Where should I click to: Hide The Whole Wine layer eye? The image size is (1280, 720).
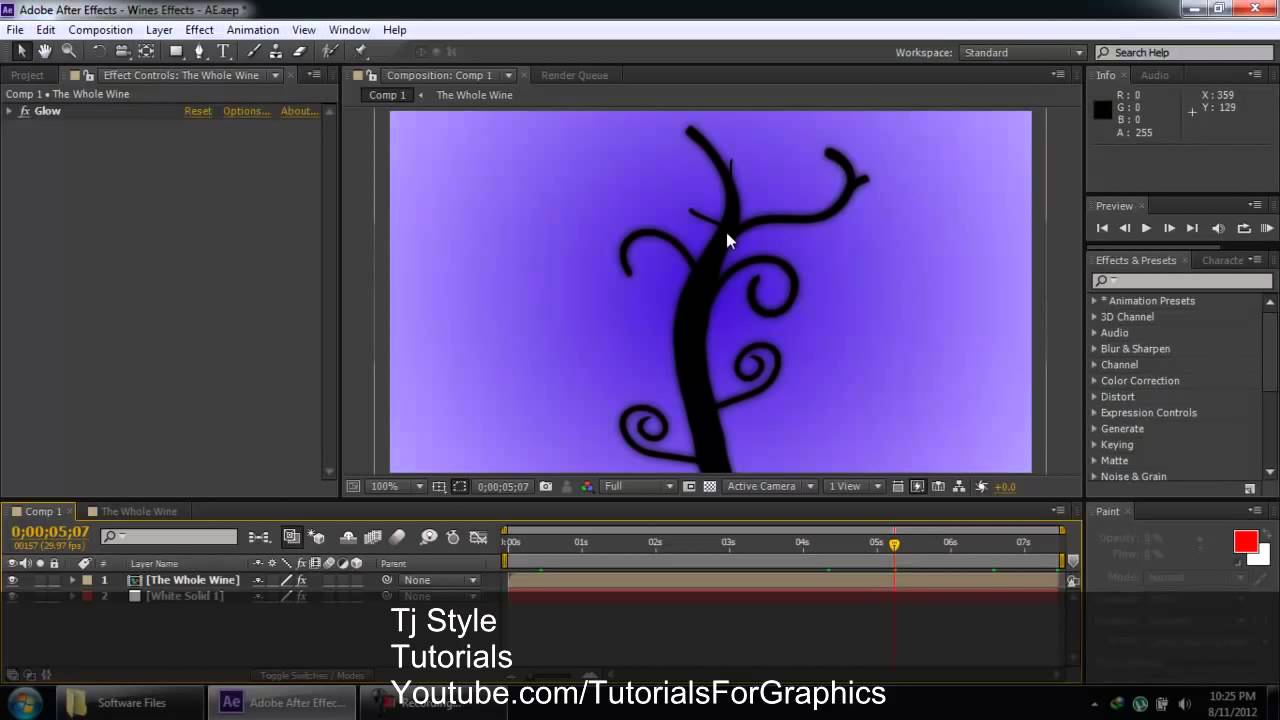(13, 580)
